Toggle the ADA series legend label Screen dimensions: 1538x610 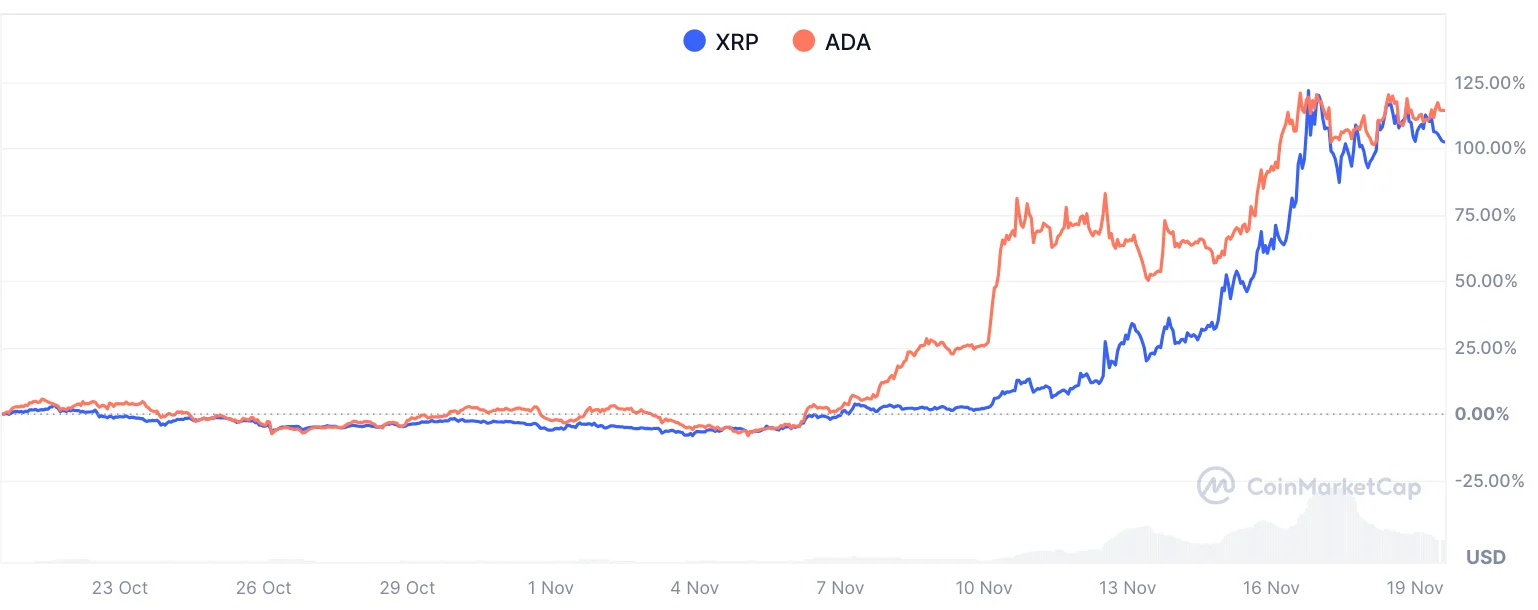[x=848, y=42]
